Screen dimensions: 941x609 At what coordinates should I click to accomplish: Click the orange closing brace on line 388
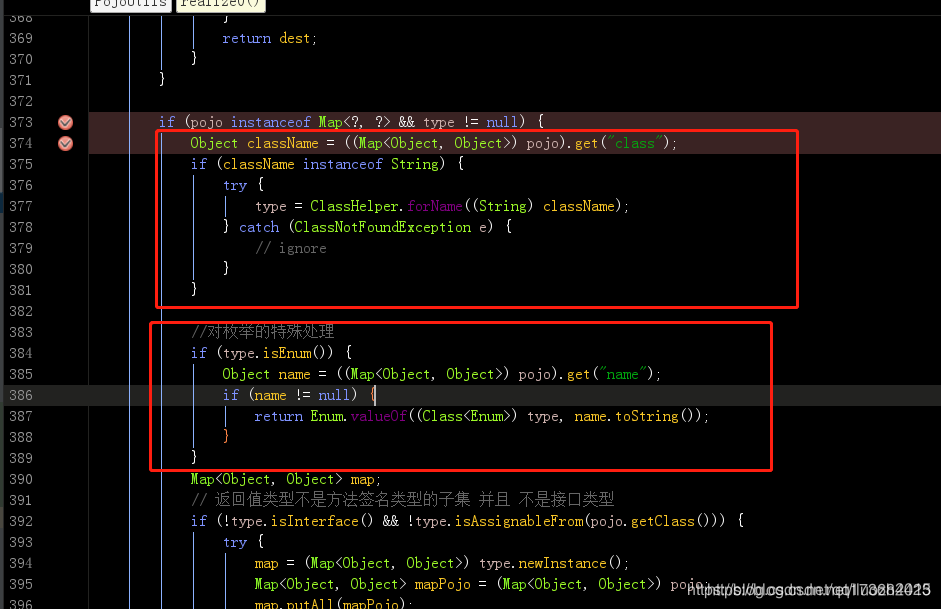(x=226, y=436)
